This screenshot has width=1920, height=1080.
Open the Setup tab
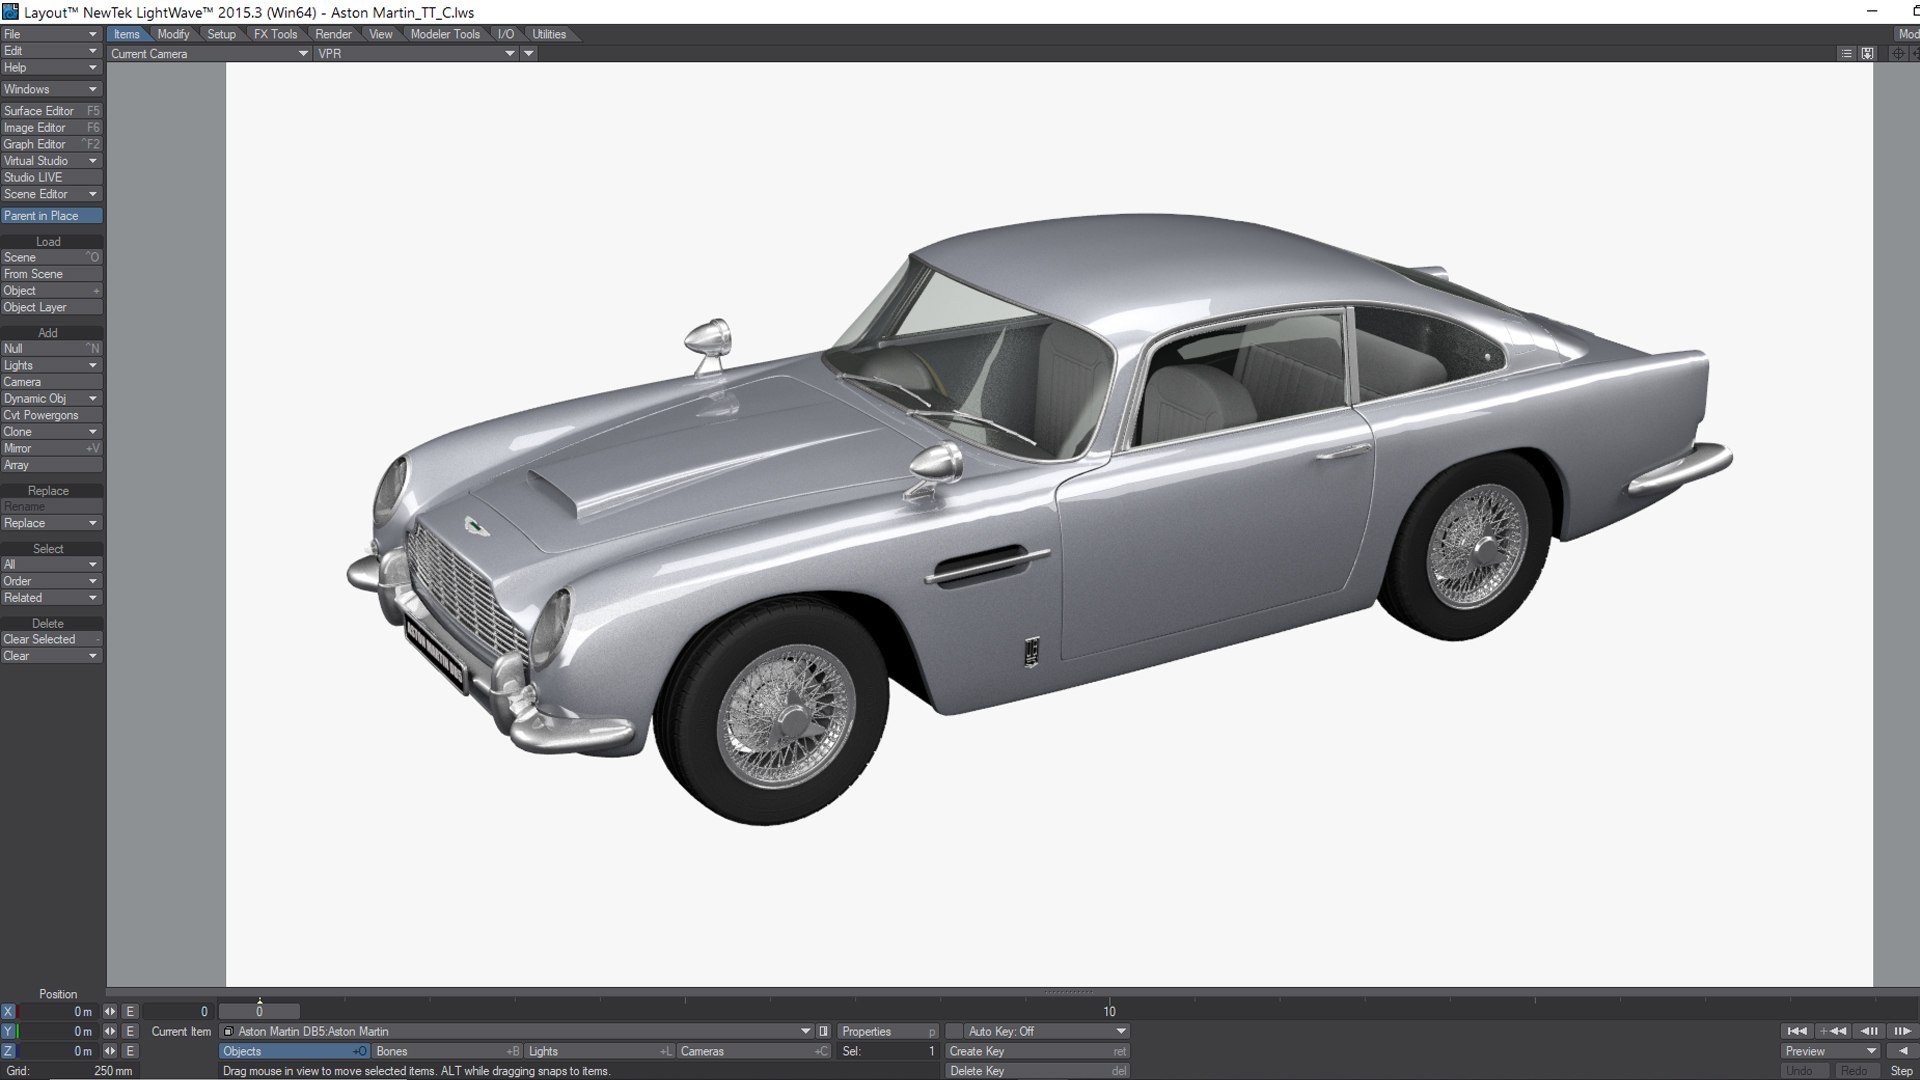click(x=221, y=34)
